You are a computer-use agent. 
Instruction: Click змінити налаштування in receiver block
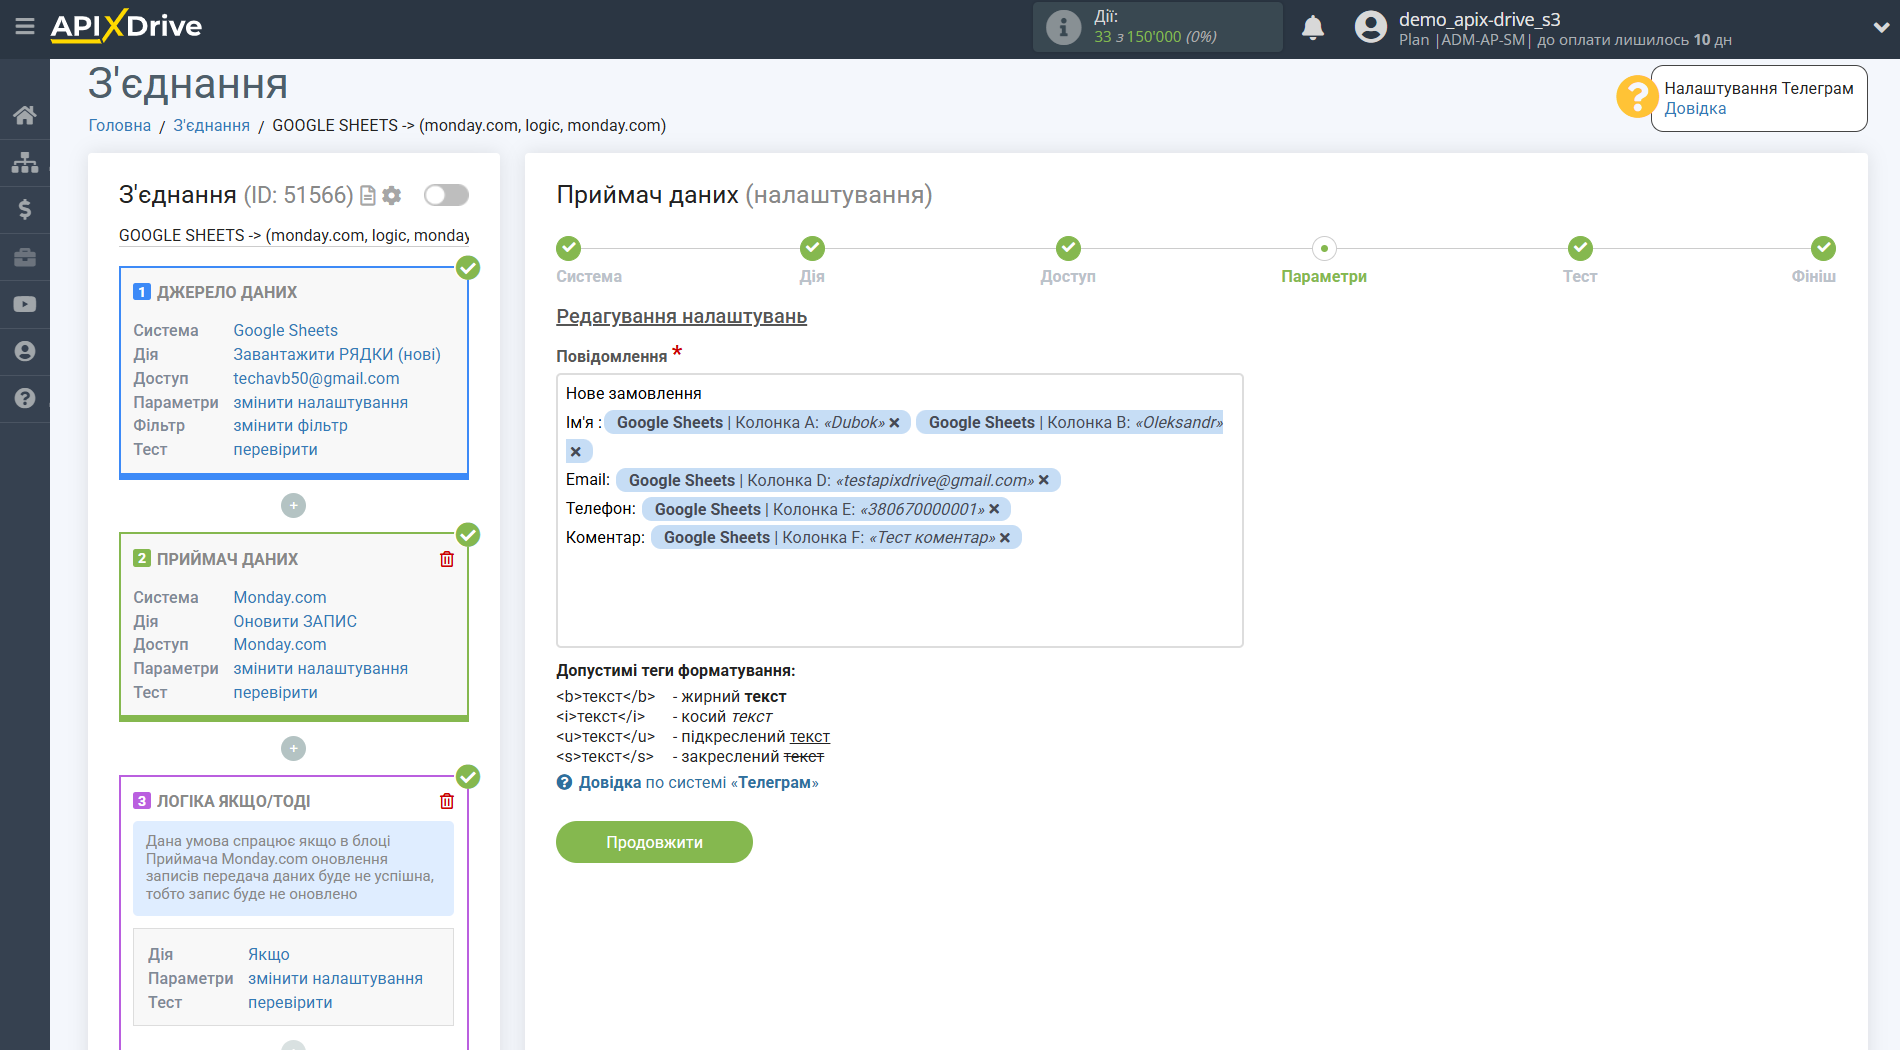point(320,669)
